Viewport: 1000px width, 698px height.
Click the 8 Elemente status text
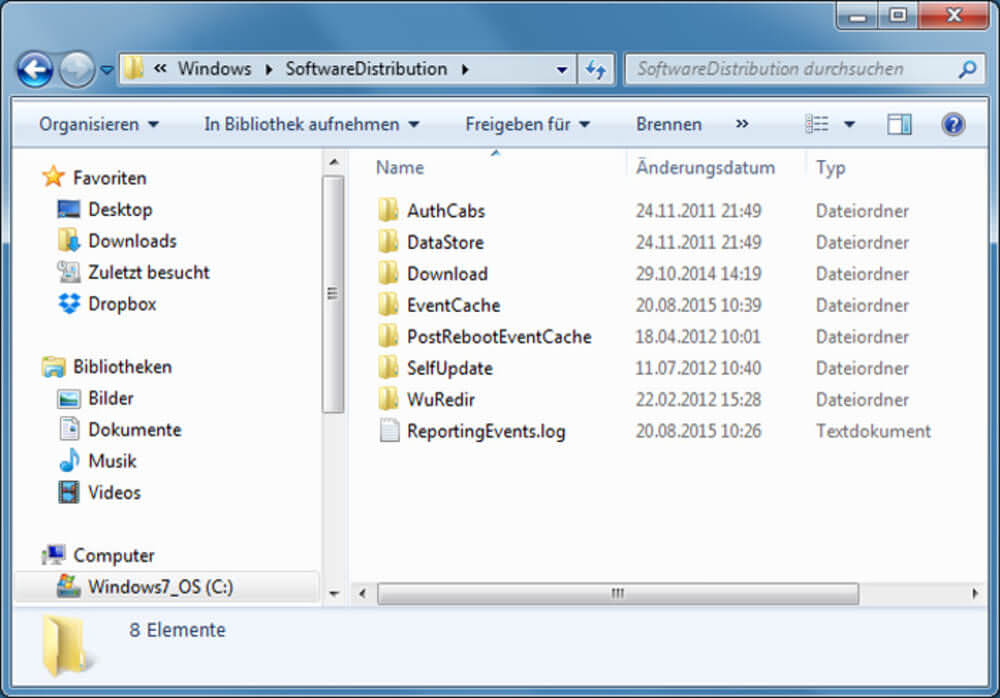coord(177,630)
